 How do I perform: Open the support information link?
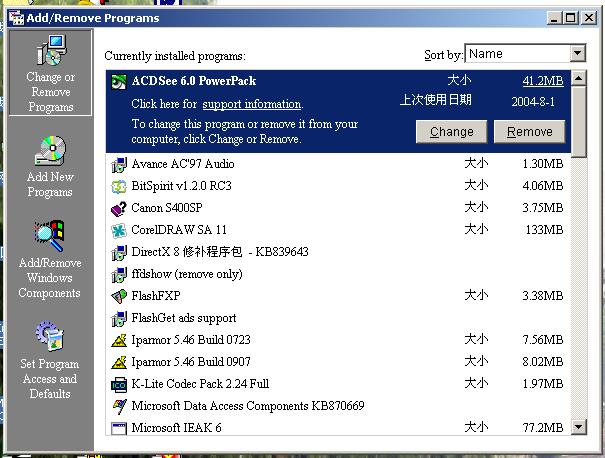click(252, 104)
